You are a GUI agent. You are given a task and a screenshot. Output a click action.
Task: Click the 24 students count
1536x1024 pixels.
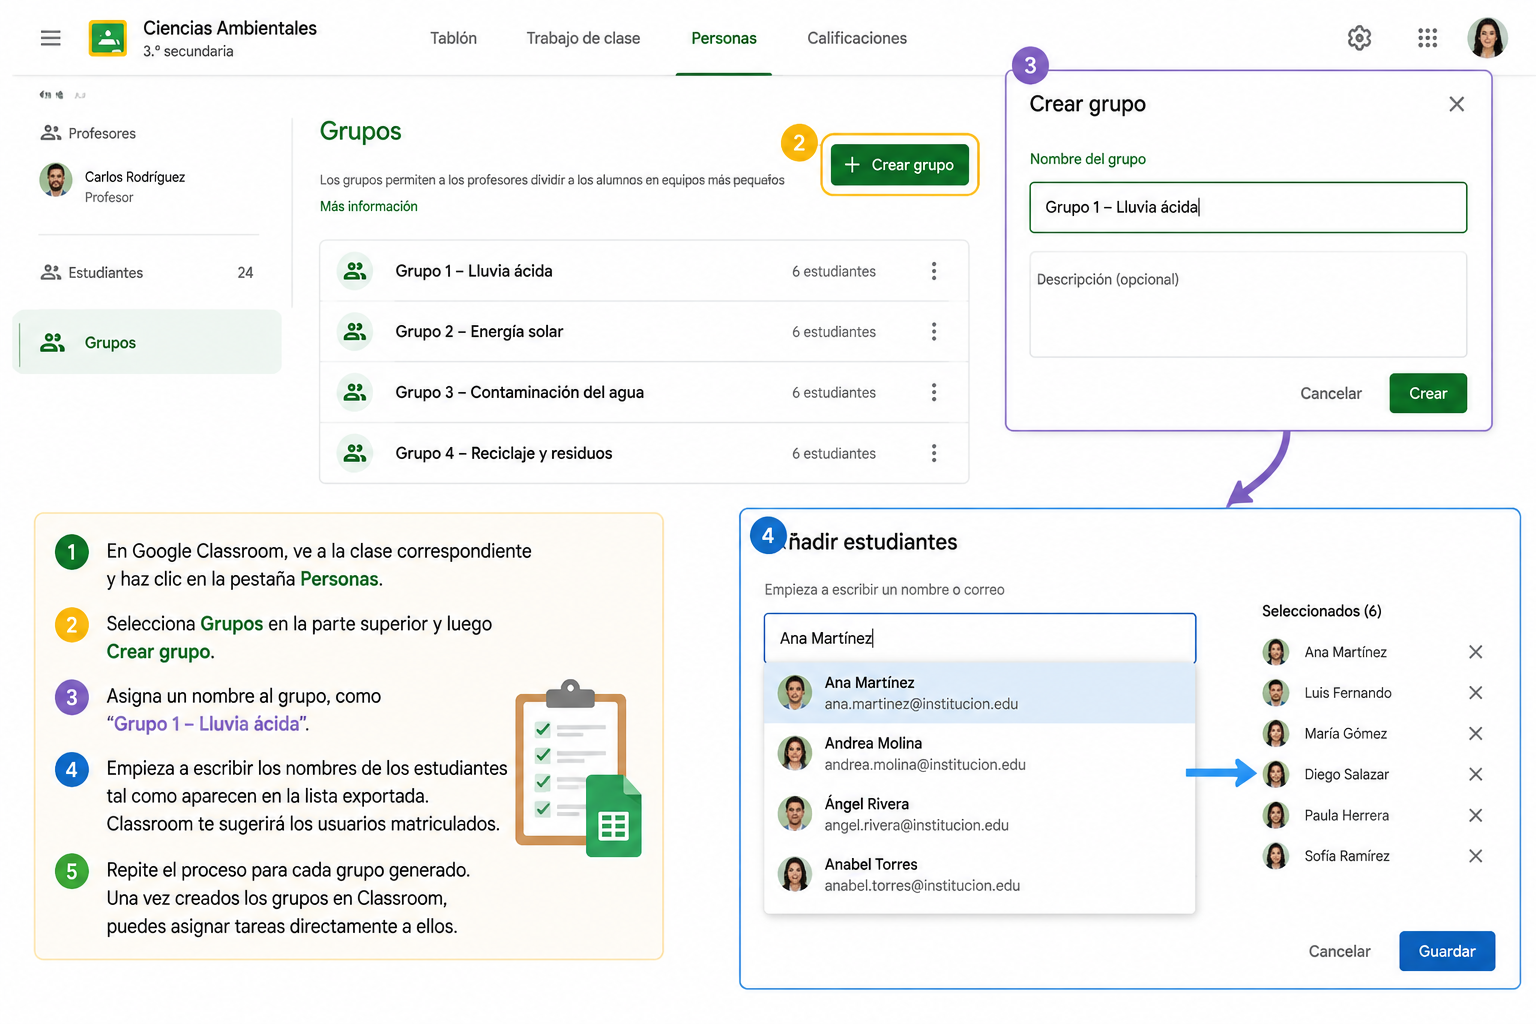(x=245, y=272)
